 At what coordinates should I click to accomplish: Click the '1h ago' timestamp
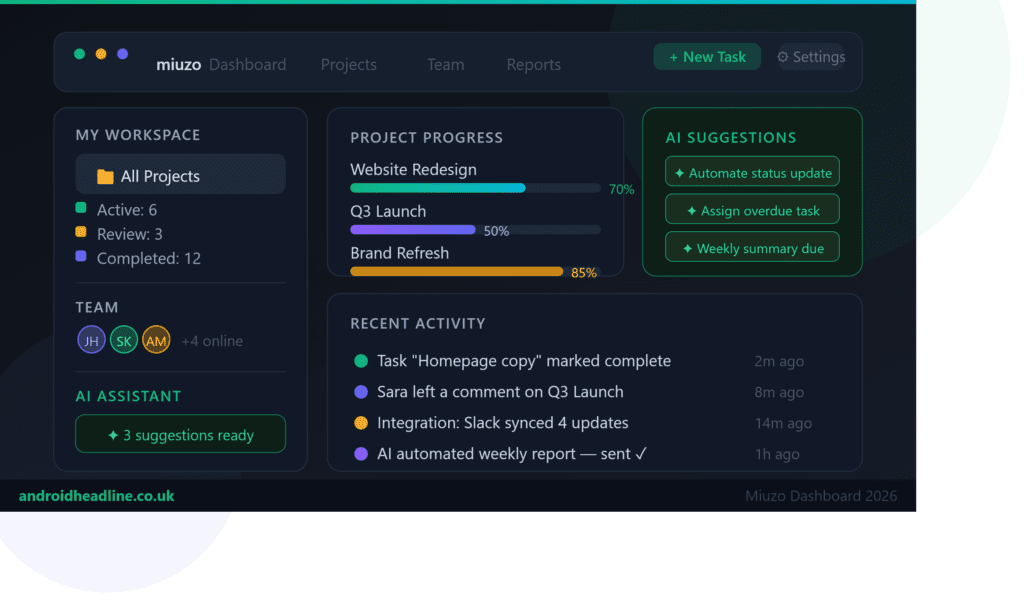(777, 454)
